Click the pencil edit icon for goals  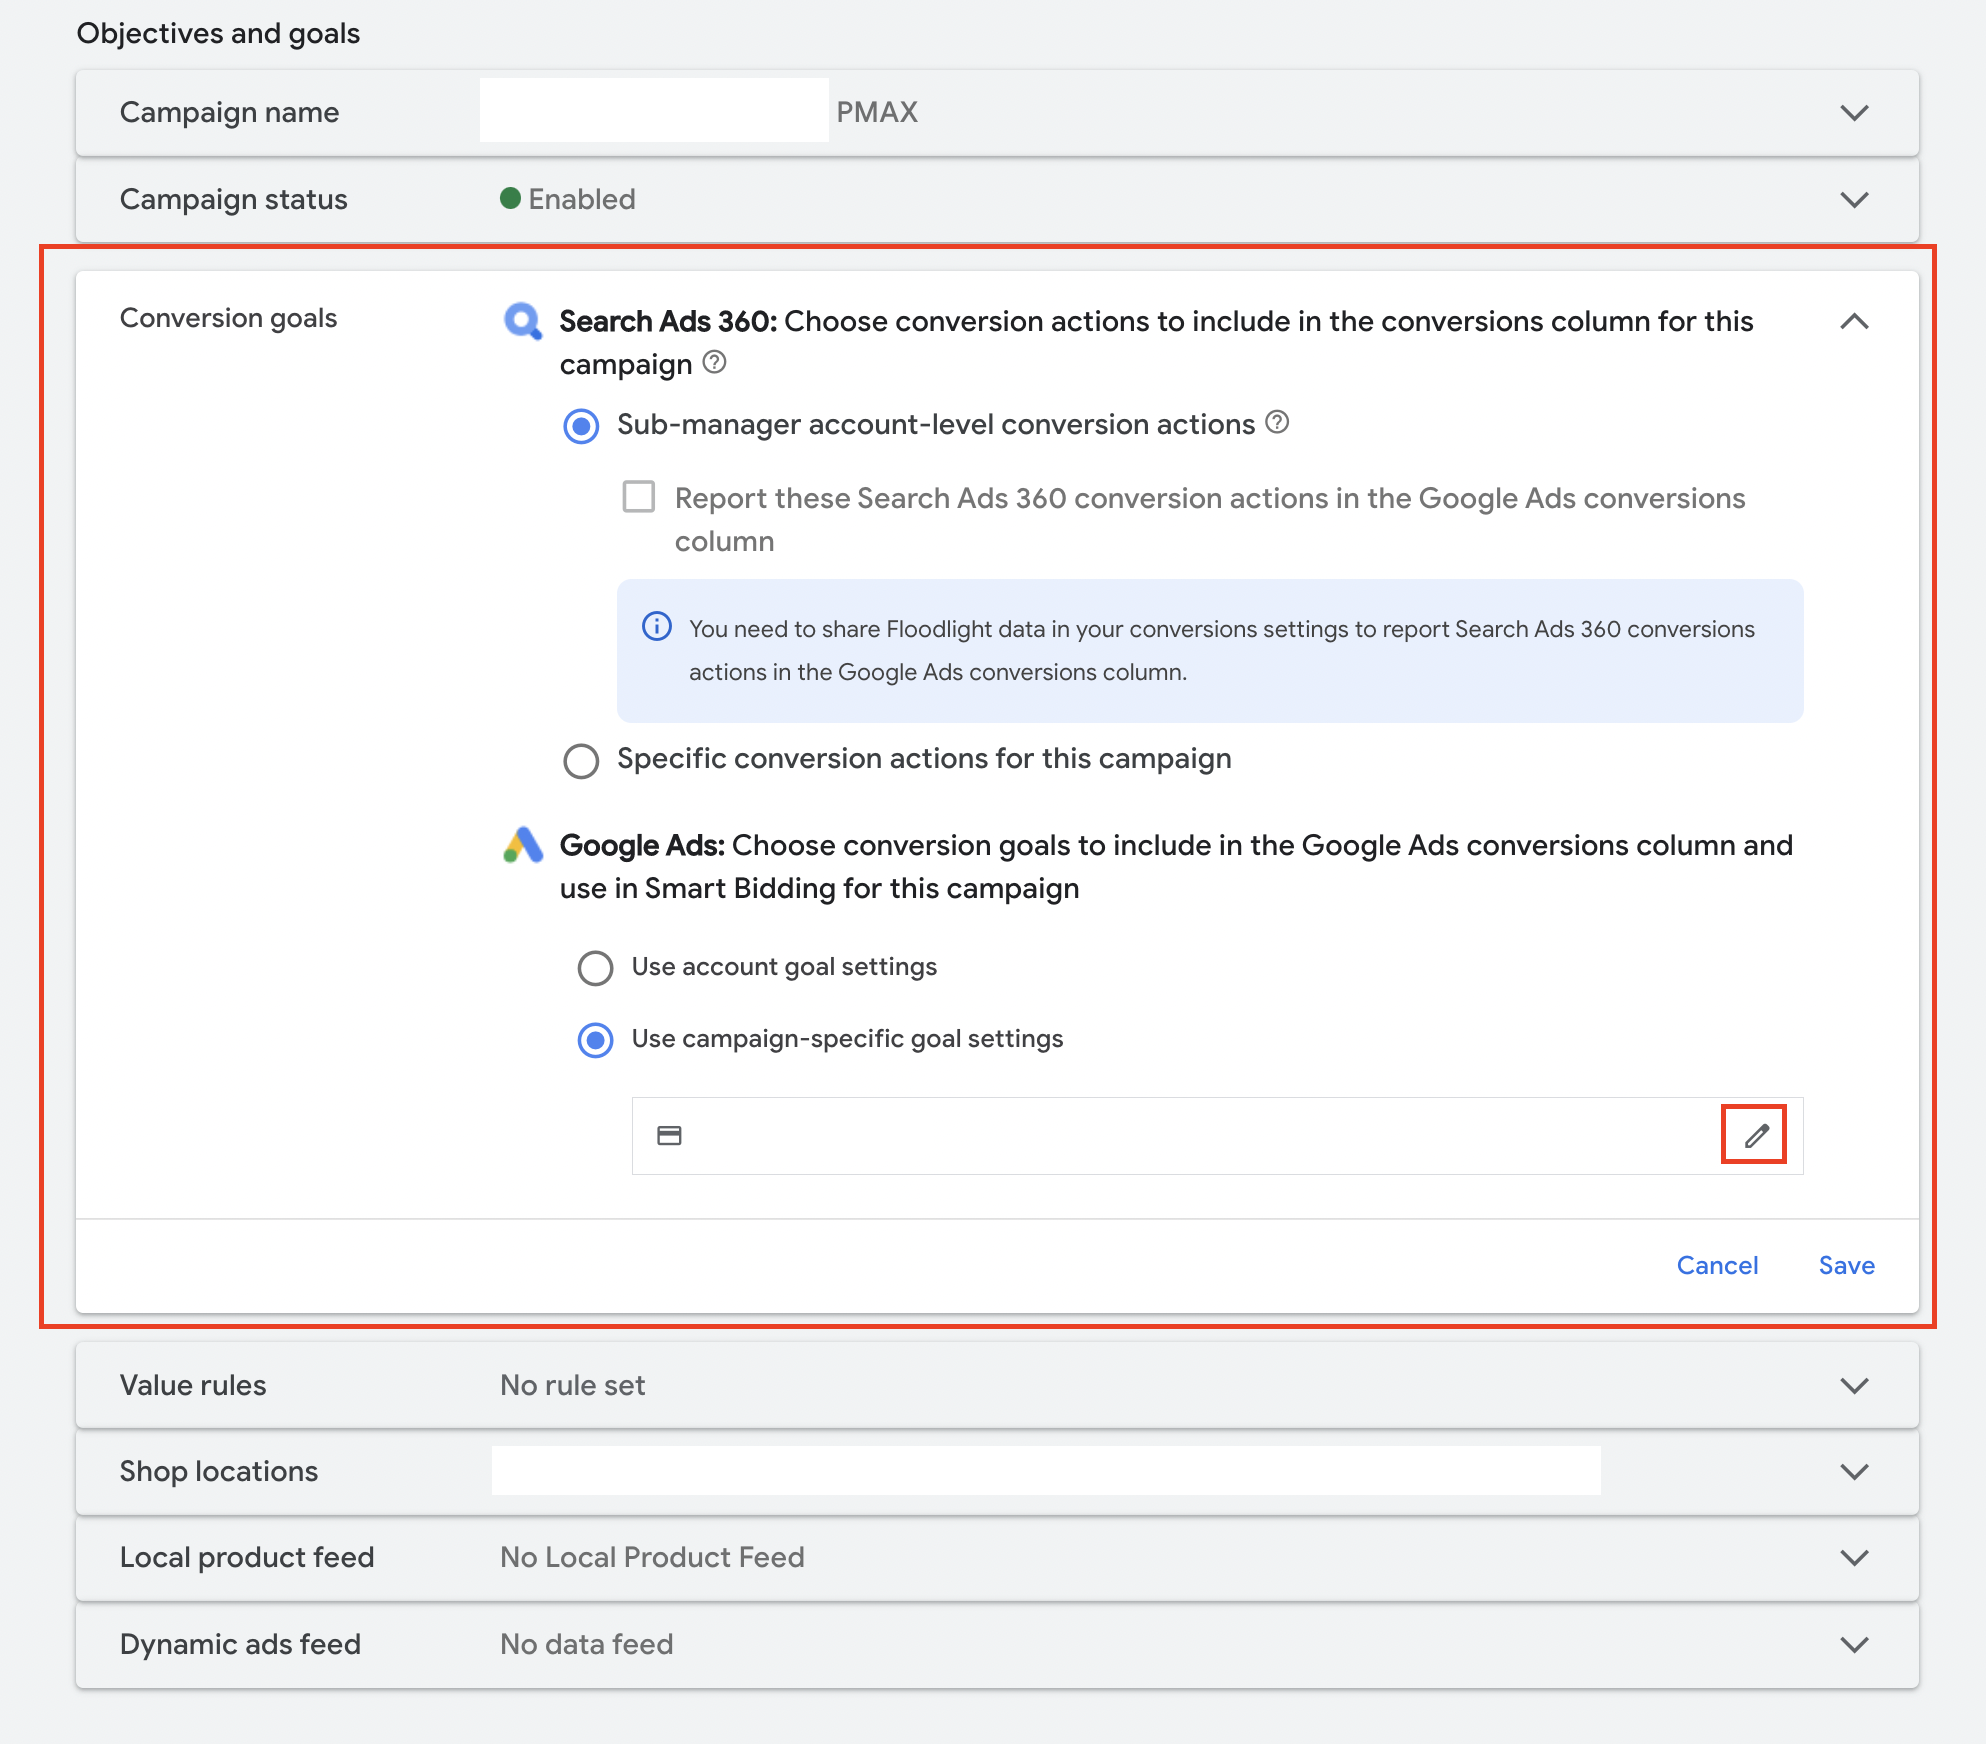coord(1756,1135)
